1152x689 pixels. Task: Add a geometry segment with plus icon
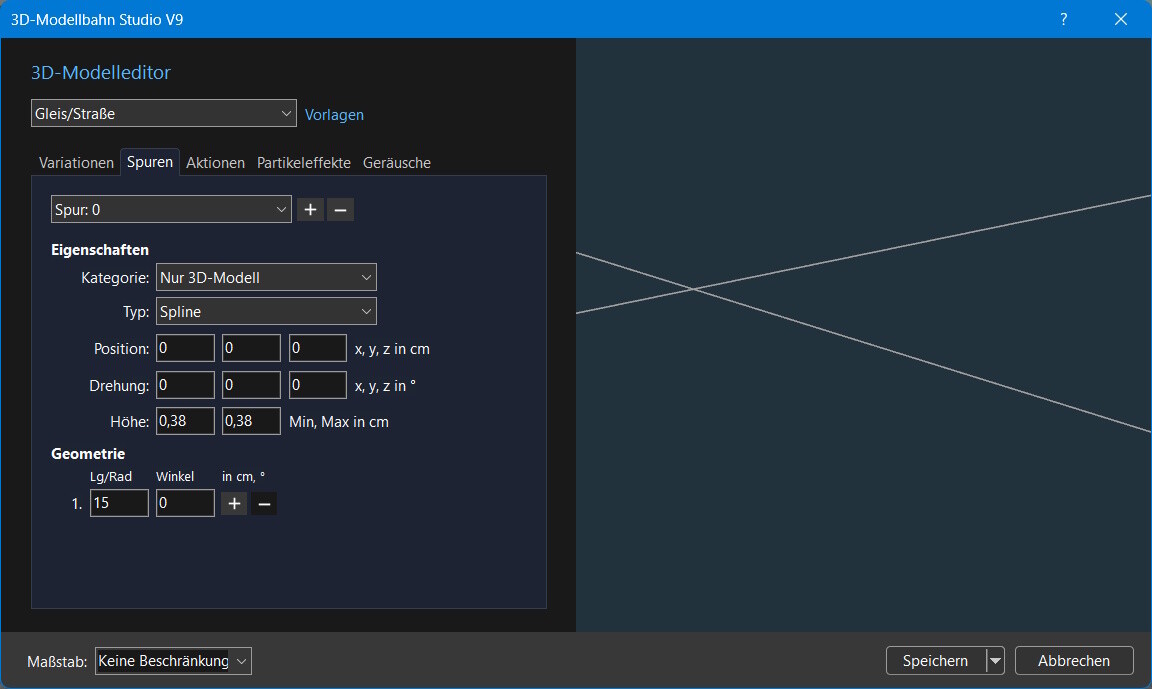[x=234, y=504]
